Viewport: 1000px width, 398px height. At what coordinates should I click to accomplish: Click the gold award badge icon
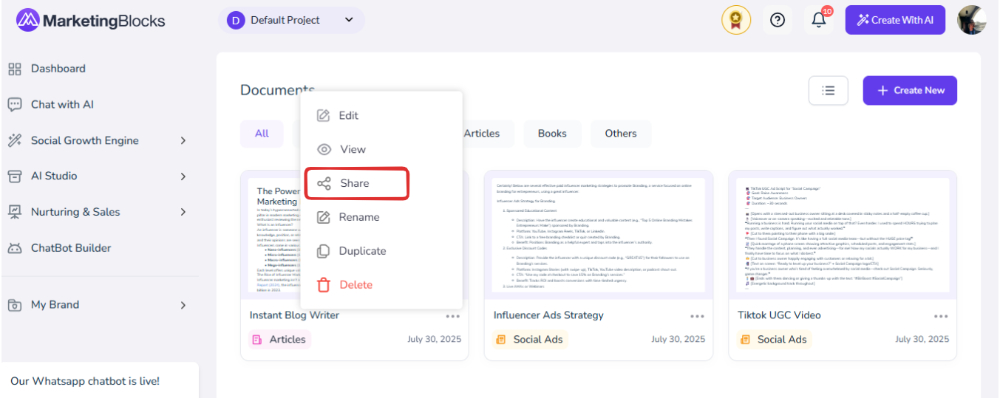pos(735,20)
